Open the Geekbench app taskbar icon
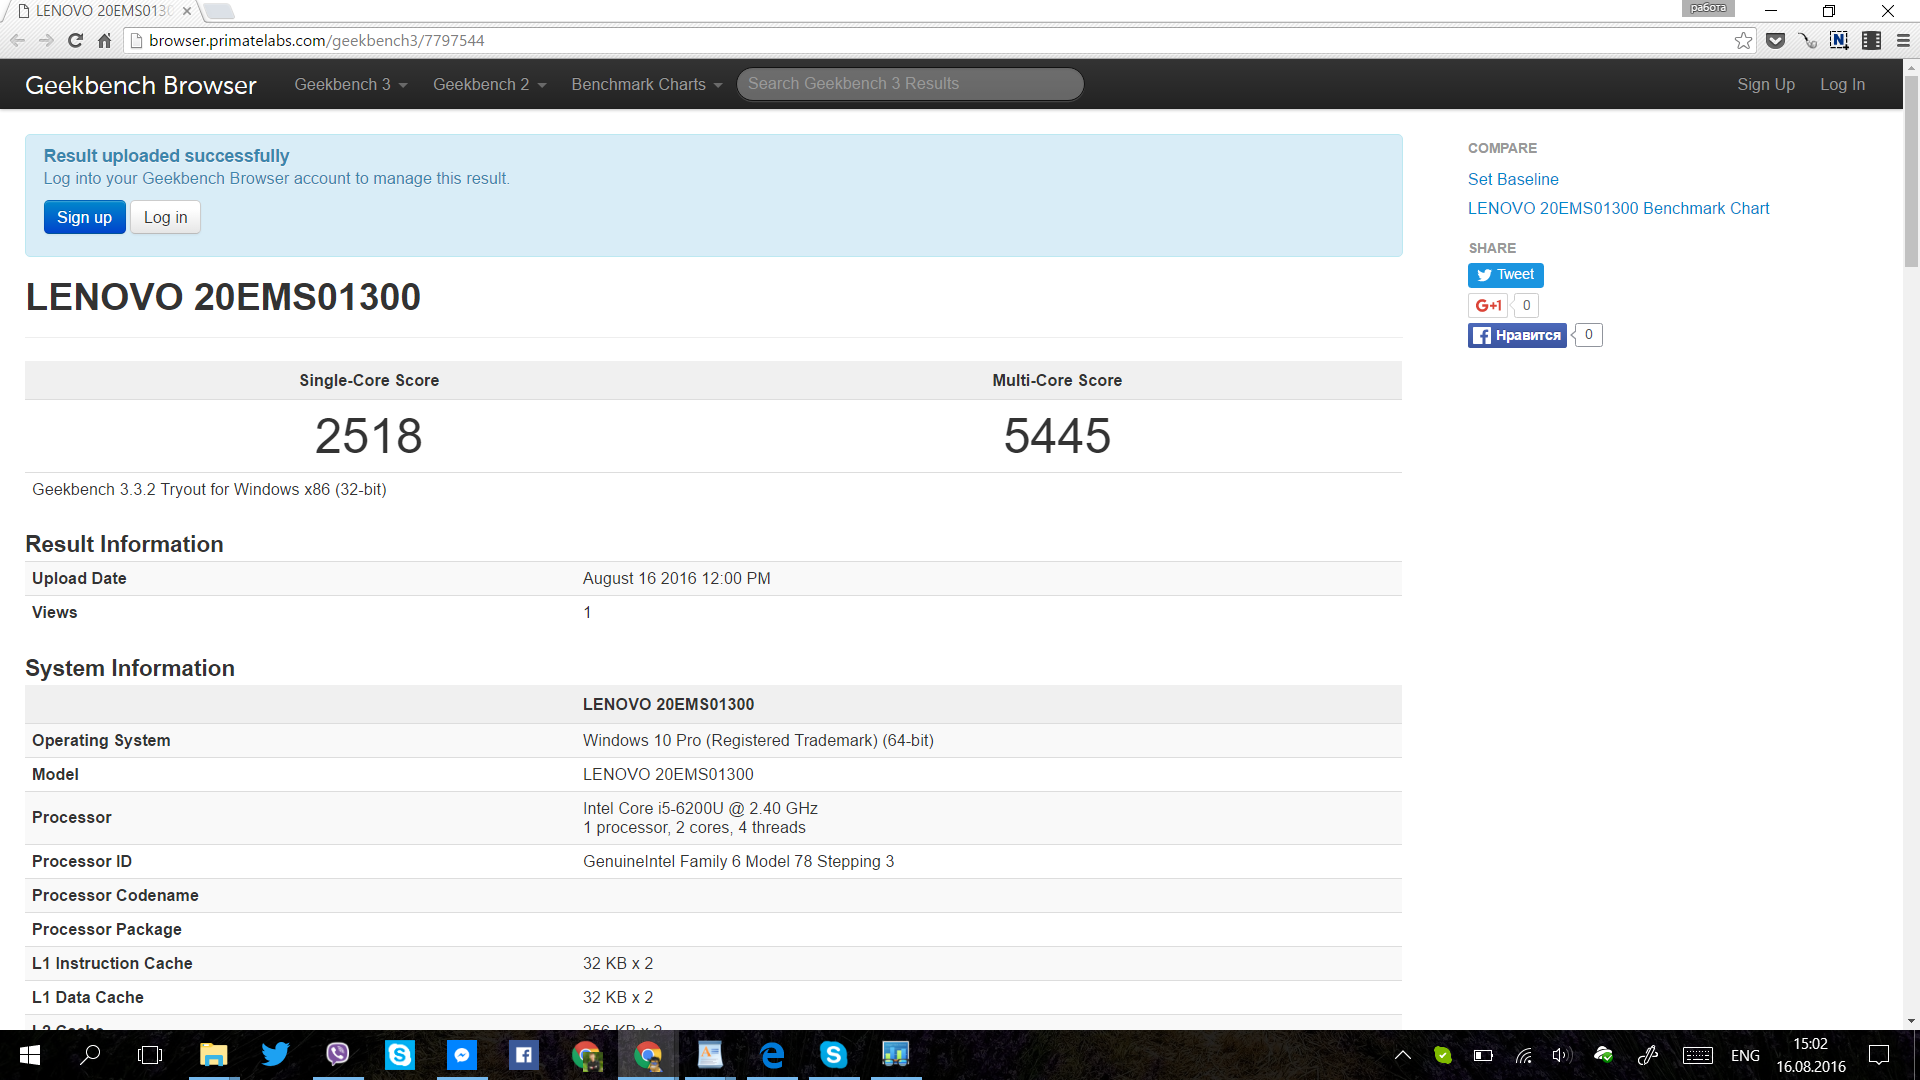Screen dimensions: 1920x1080 [895, 1055]
